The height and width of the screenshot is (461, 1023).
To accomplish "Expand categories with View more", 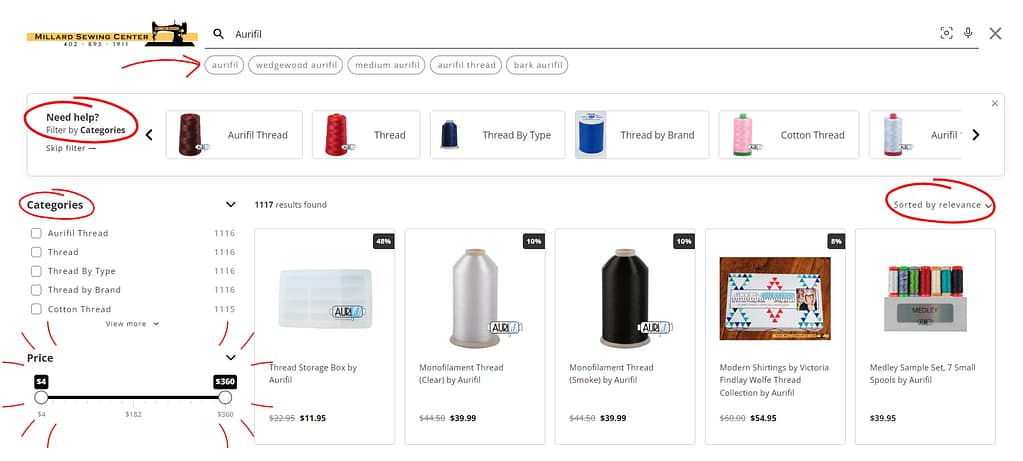I will [x=132, y=323].
